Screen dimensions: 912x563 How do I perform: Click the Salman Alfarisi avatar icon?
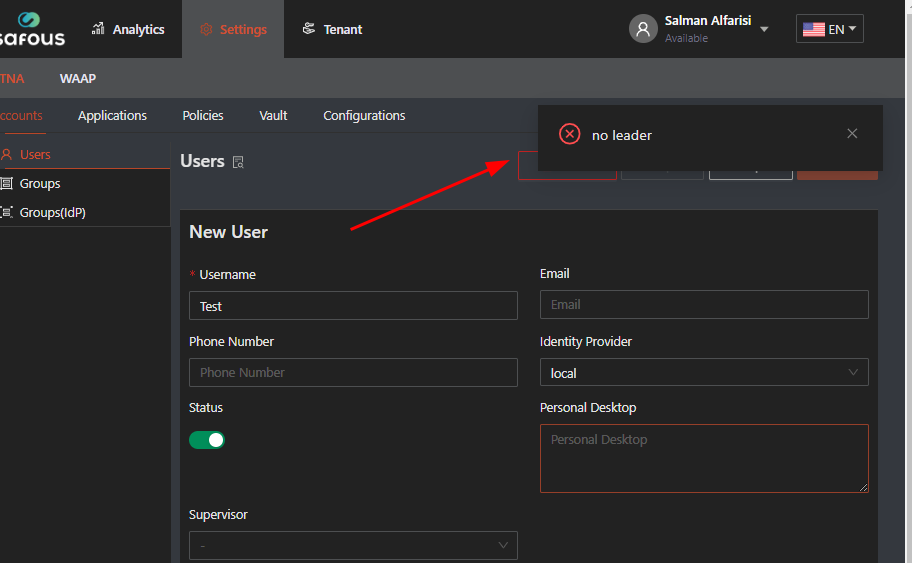643,29
